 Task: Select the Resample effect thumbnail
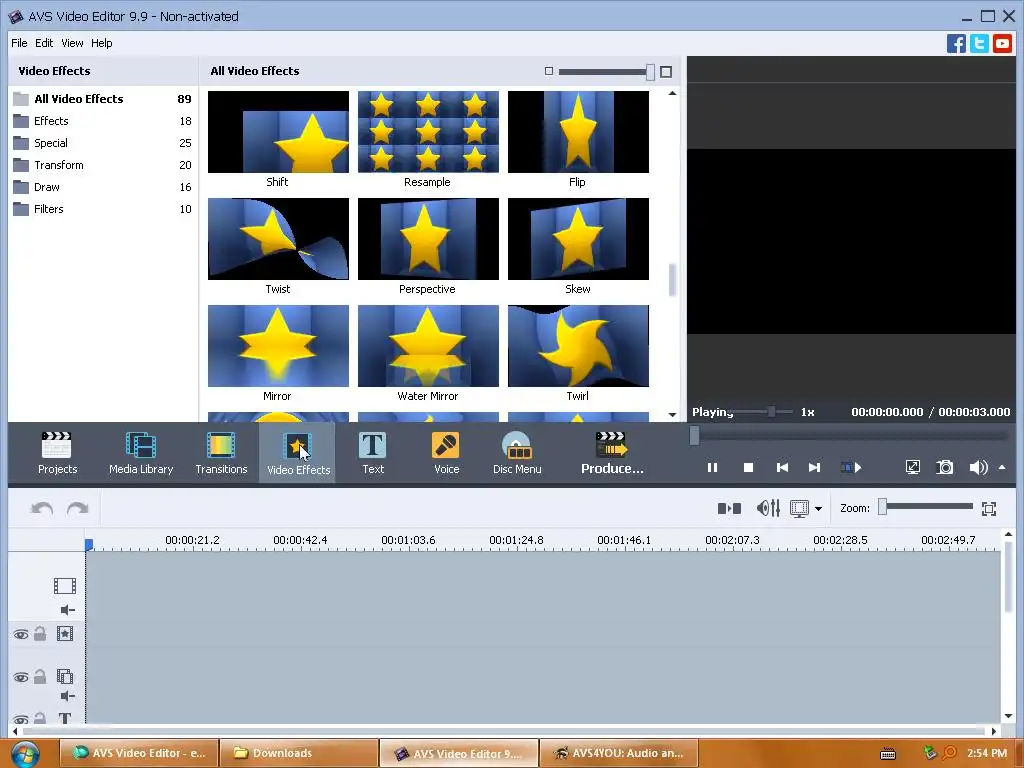pyautogui.click(x=428, y=132)
